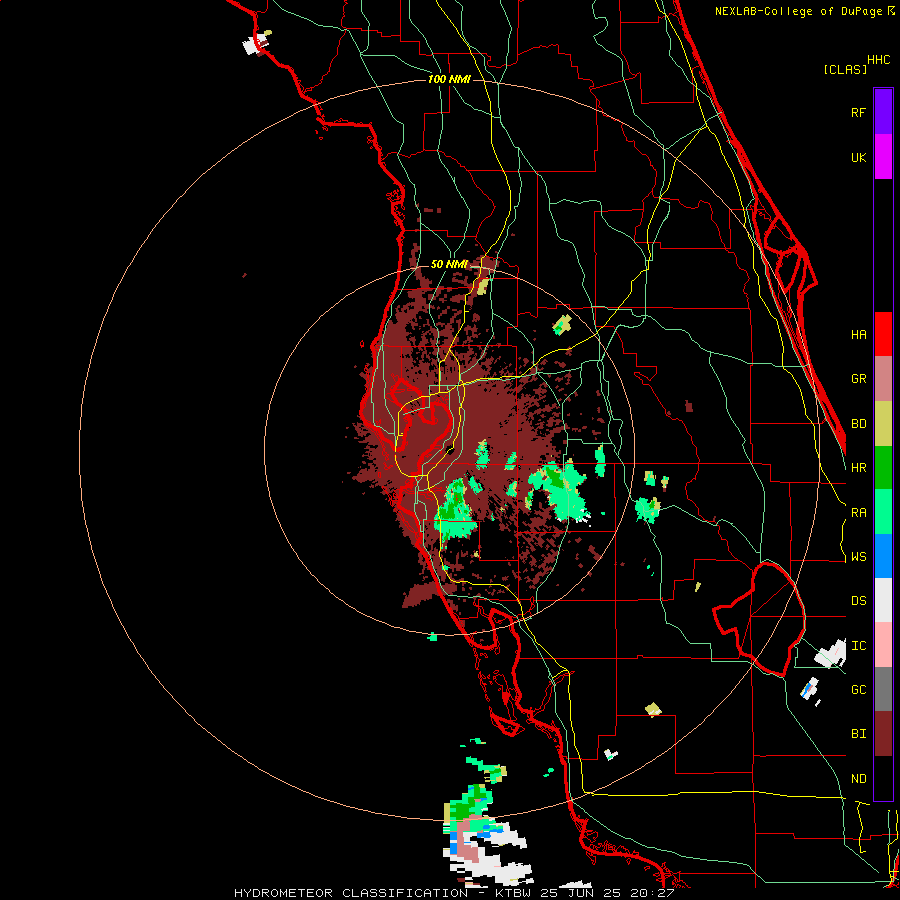Click the 'HHC' product code text
The height and width of the screenshot is (900, 900).
[x=878, y=60]
